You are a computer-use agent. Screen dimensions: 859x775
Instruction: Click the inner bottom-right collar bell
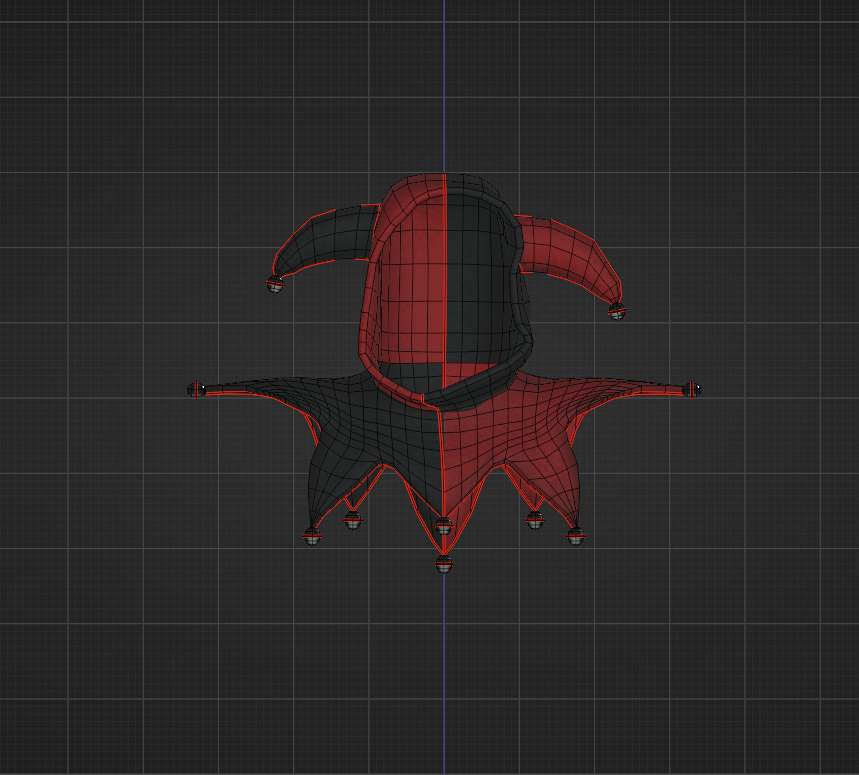[x=535, y=520]
